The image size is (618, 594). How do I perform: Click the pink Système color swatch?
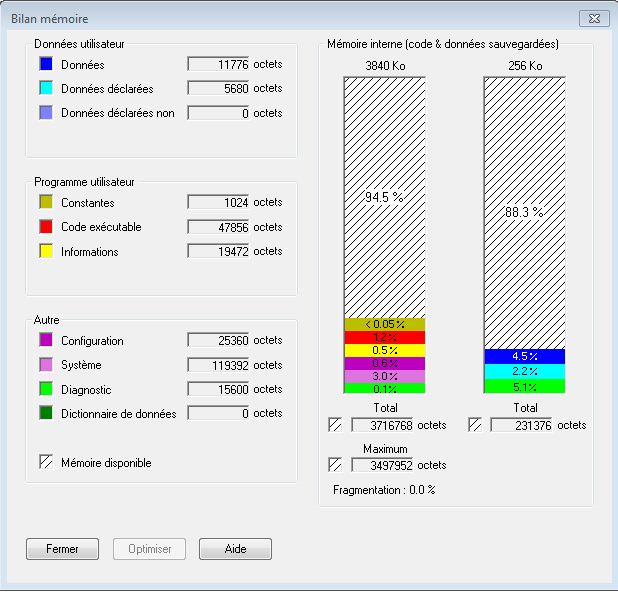tap(46, 365)
